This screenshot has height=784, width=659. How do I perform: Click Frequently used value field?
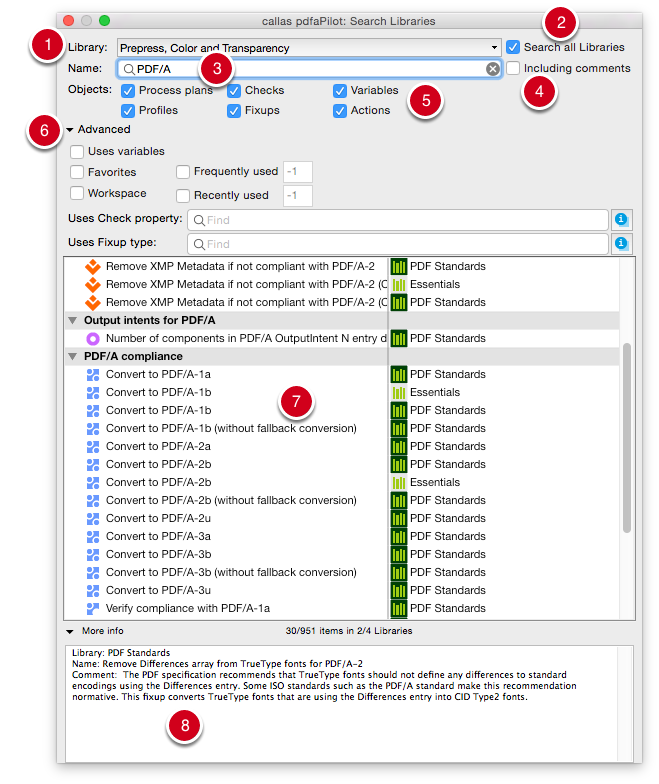[x=298, y=172]
